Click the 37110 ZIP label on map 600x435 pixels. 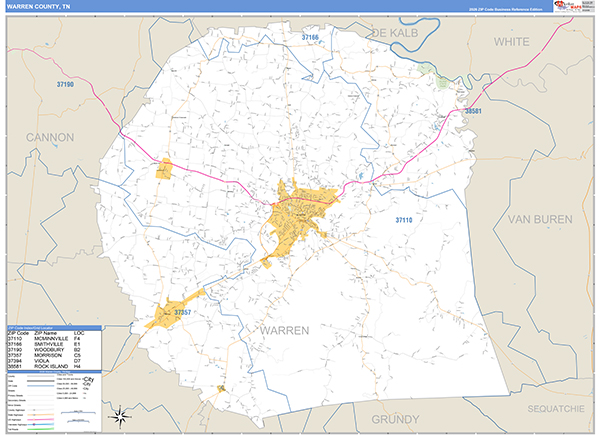pos(404,220)
